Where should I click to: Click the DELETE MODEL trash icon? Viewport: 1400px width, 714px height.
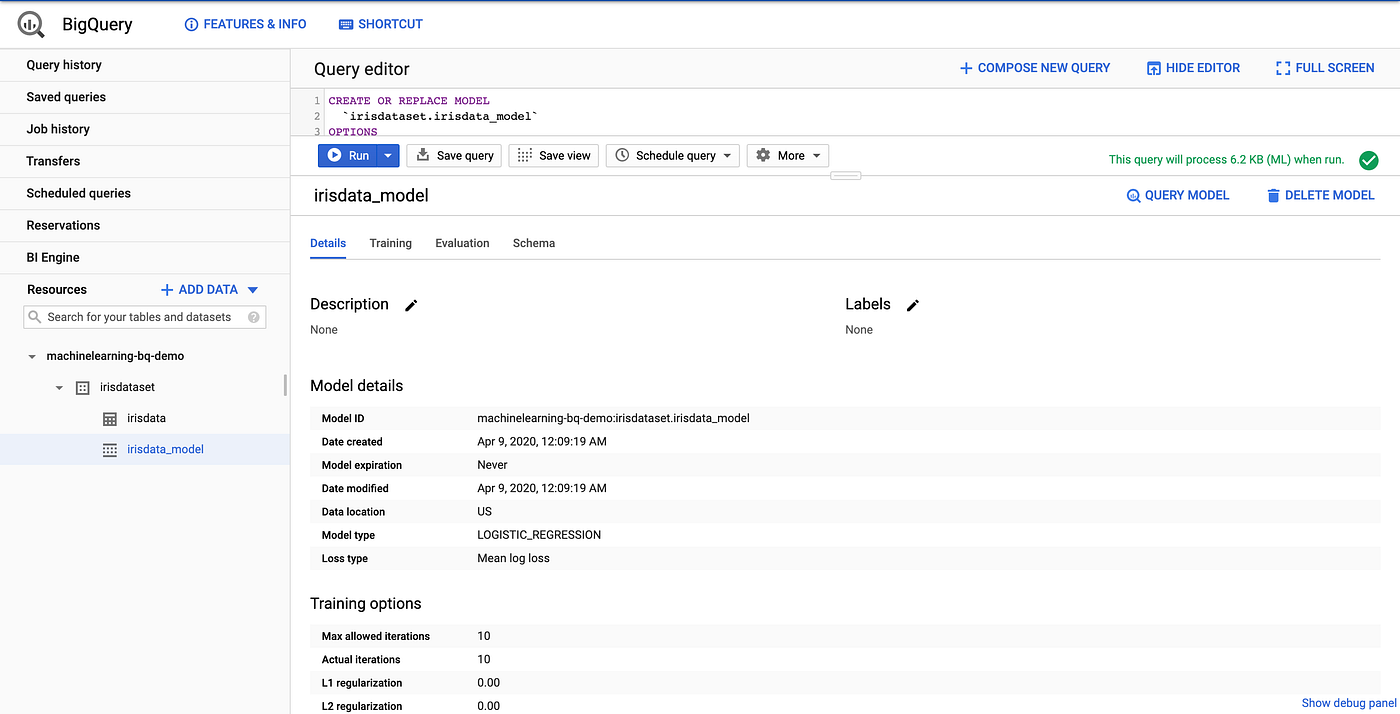[x=1272, y=195]
